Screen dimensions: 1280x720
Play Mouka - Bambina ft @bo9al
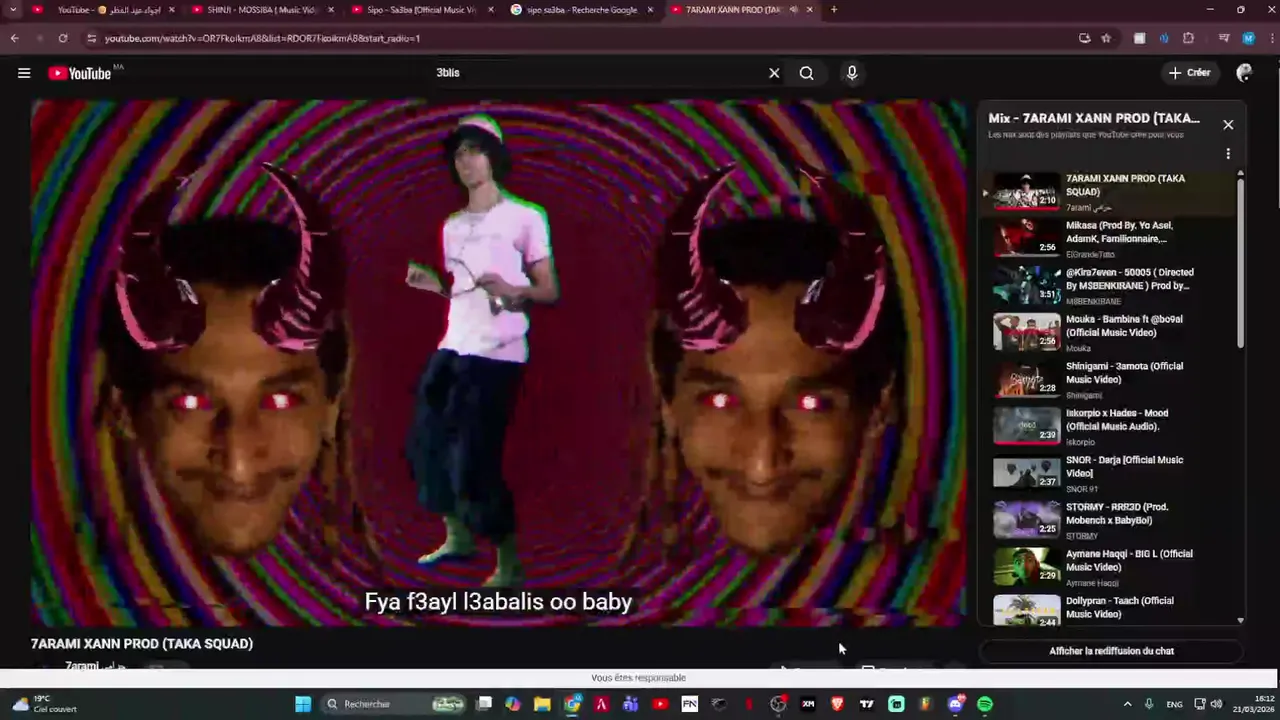pyautogui.click(x=1110, y=333)
